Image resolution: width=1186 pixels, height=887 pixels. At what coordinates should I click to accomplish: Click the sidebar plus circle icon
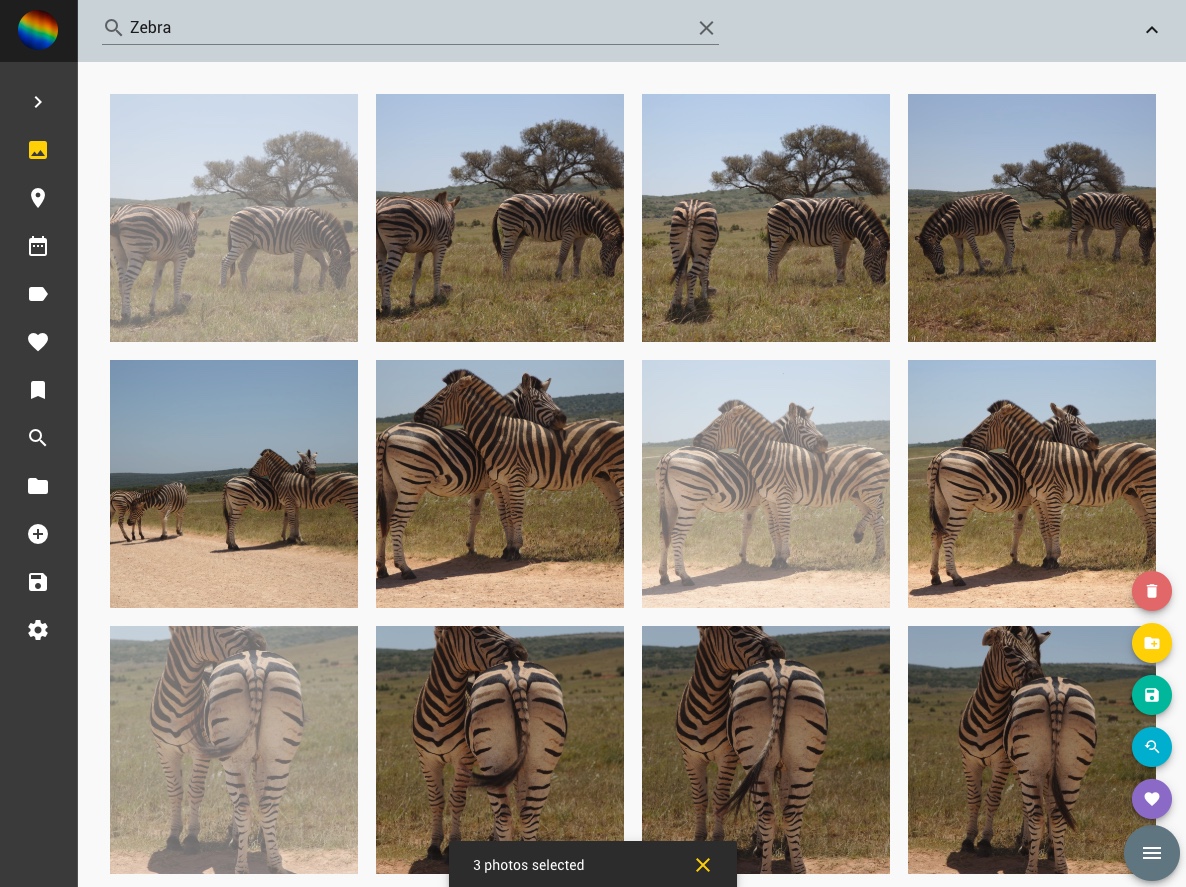pyautogui.click(x=38, y=534)
